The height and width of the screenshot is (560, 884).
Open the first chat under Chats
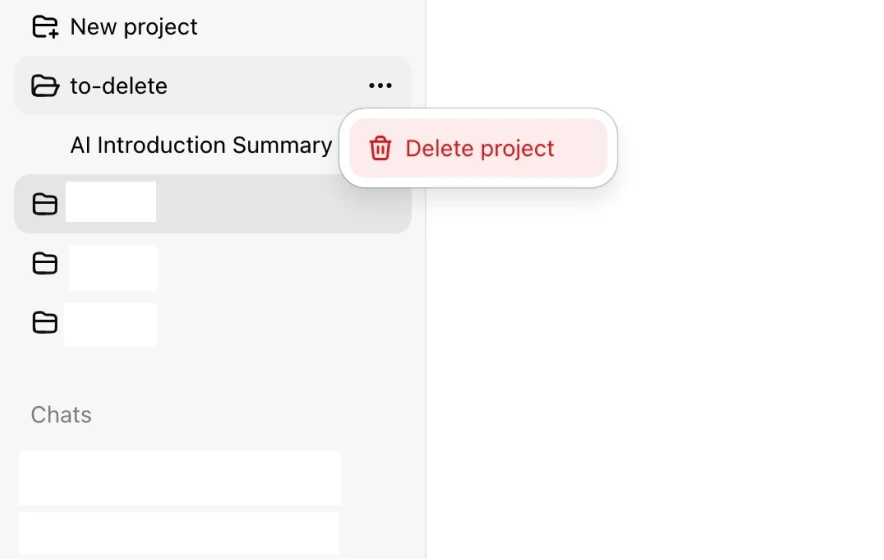tap(180, 478)
